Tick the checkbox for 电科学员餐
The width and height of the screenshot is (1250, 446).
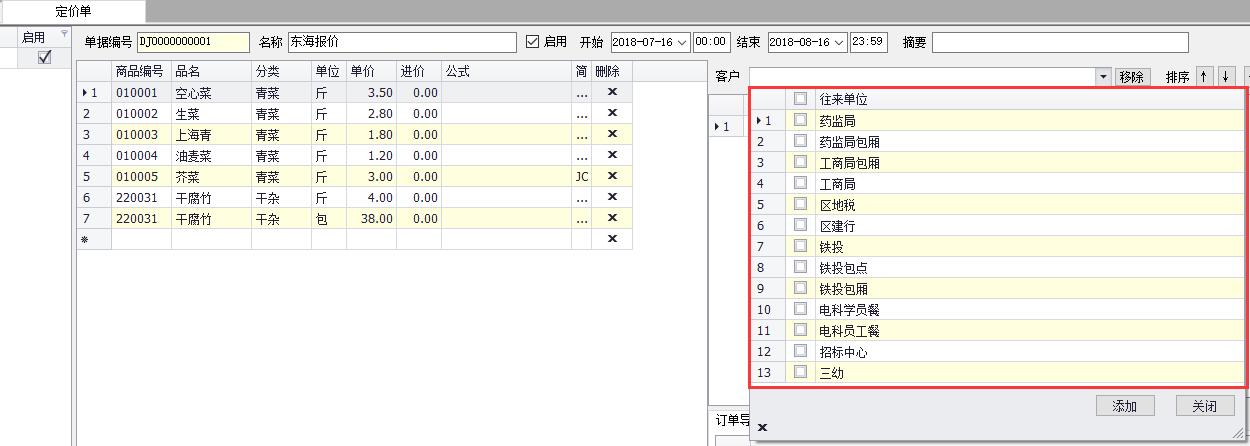point(800,309)
